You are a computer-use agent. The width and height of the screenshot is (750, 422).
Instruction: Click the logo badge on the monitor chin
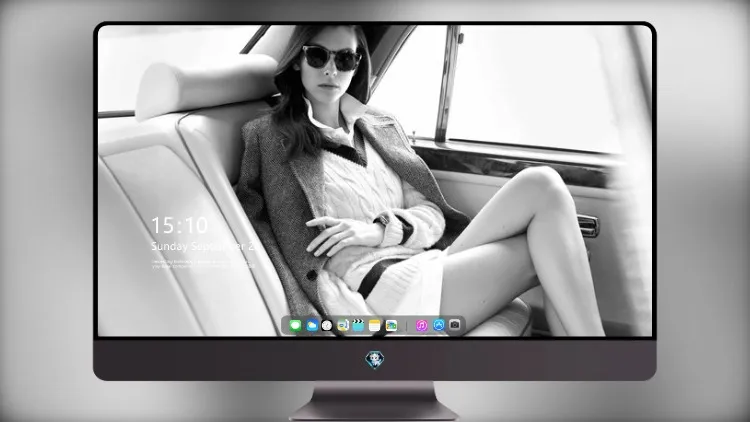[x=375, y=360]
